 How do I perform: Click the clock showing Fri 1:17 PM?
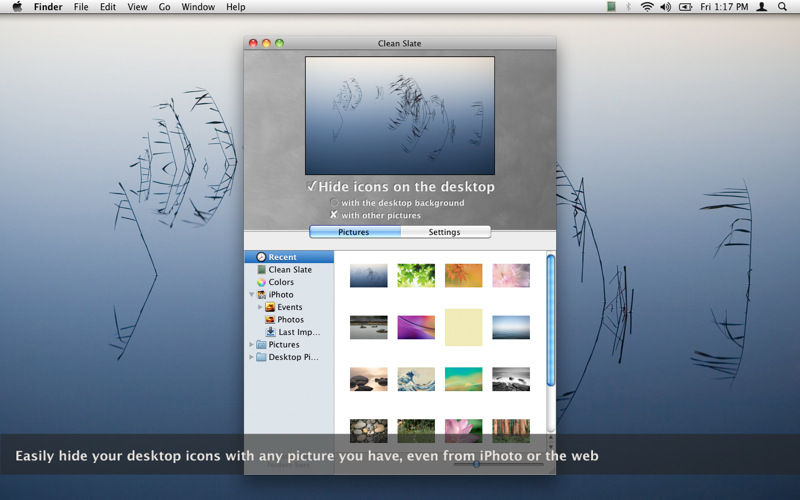724,7
